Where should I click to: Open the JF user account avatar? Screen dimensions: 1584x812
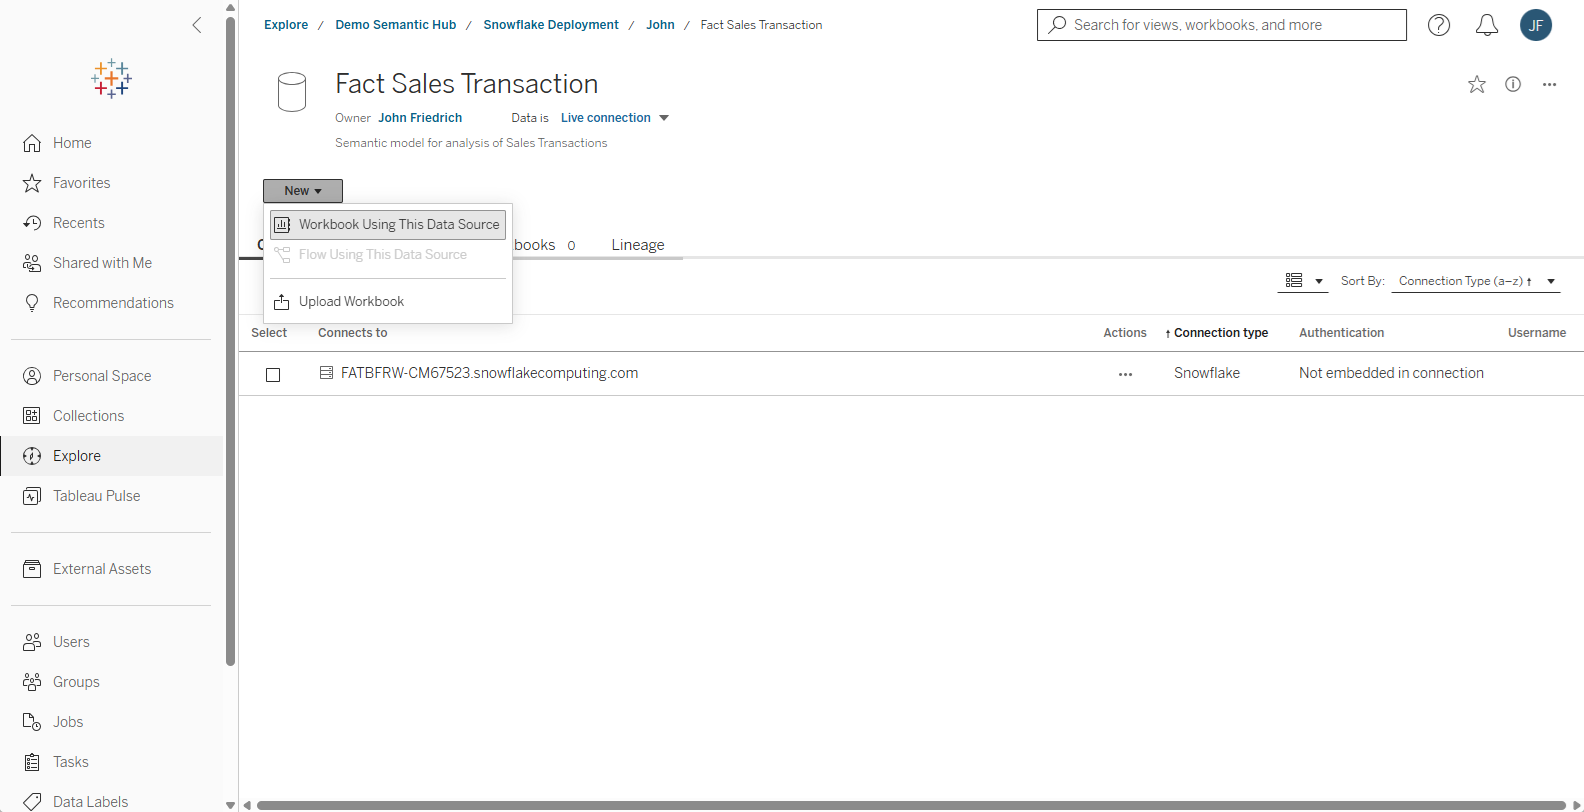(1536, 25)
